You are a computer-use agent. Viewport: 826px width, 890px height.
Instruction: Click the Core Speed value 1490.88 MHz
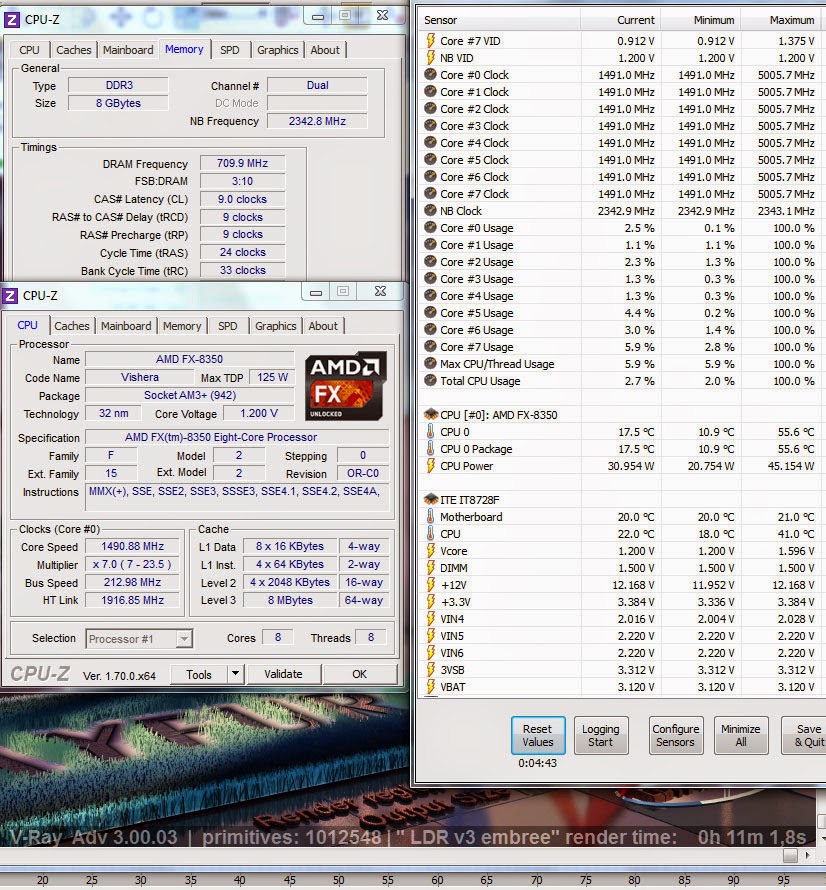point(132,546)
